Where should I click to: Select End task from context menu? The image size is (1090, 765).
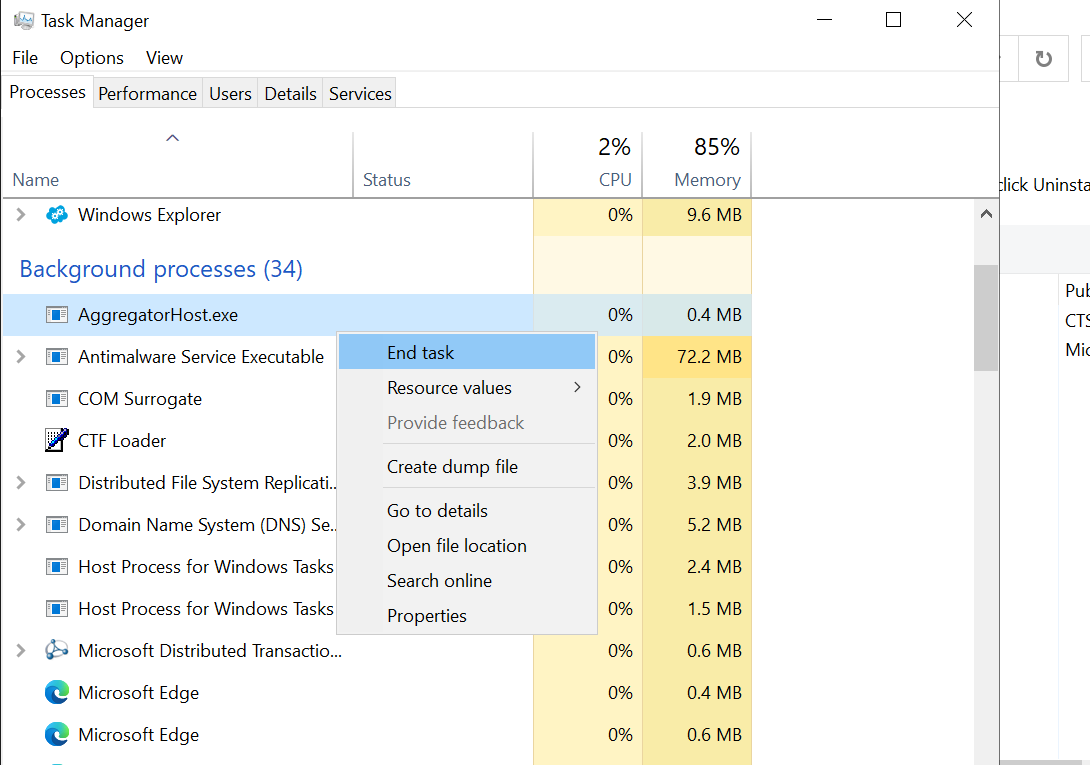pos(467,353)
